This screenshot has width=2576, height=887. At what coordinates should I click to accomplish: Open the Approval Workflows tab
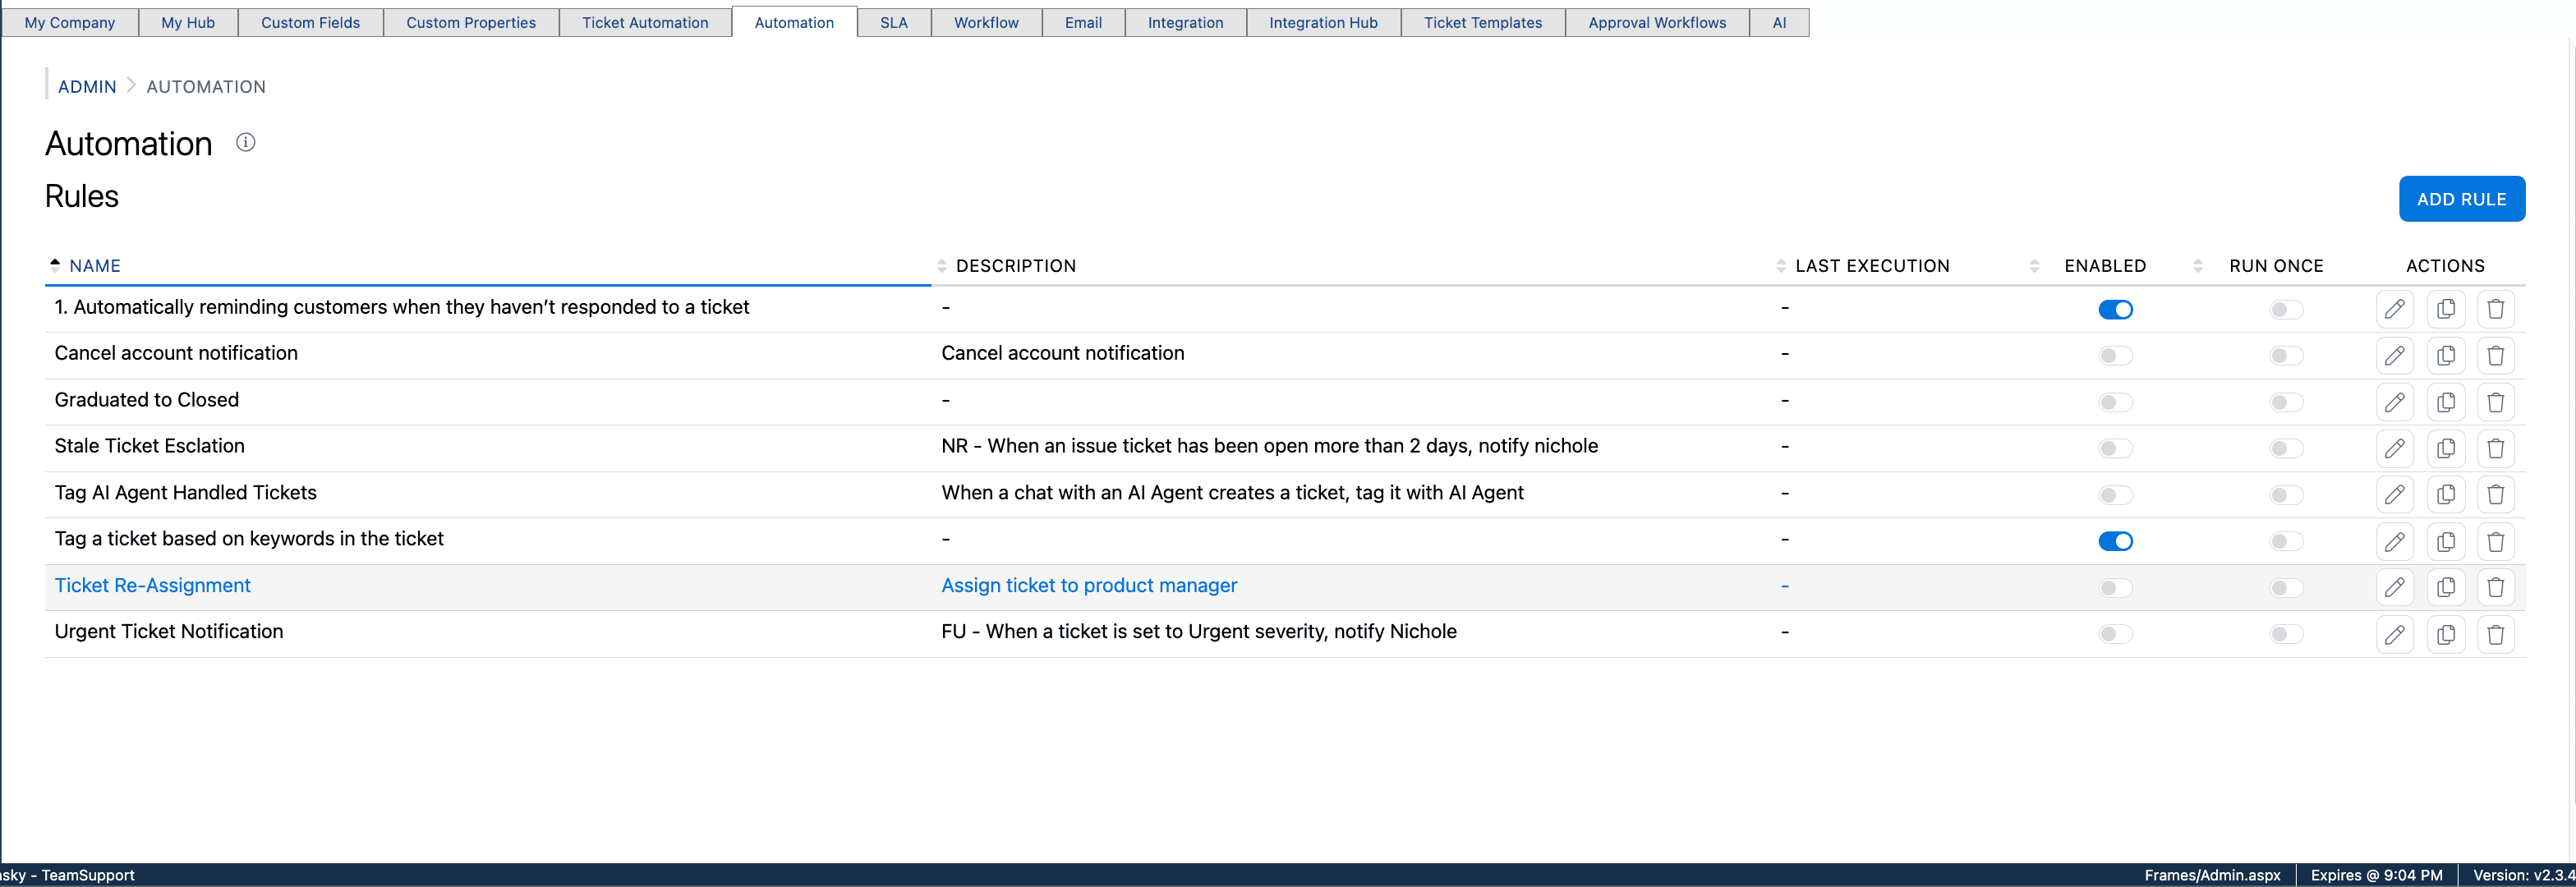[1657, 22]
